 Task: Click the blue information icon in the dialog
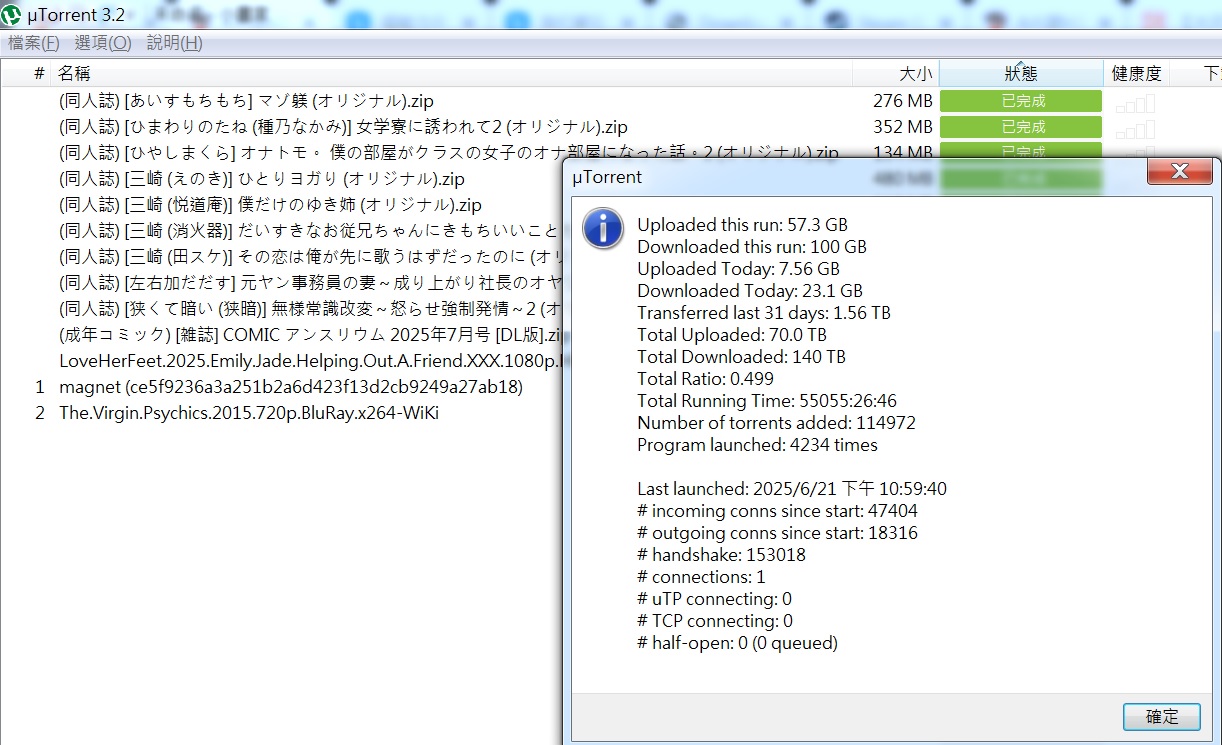604,228
